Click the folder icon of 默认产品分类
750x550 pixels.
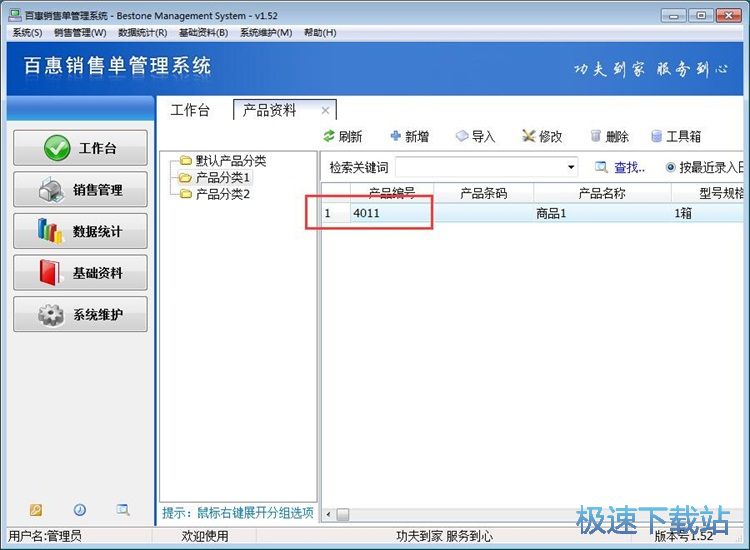[186, 160]
